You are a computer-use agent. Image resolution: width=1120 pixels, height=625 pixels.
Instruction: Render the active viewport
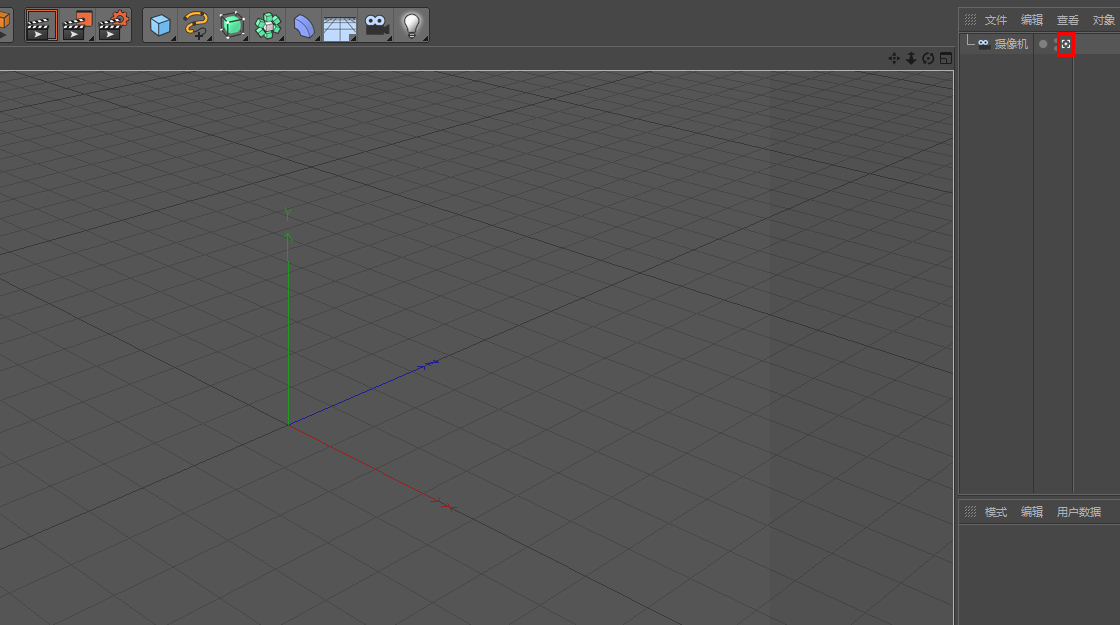(x=39, y=25)
